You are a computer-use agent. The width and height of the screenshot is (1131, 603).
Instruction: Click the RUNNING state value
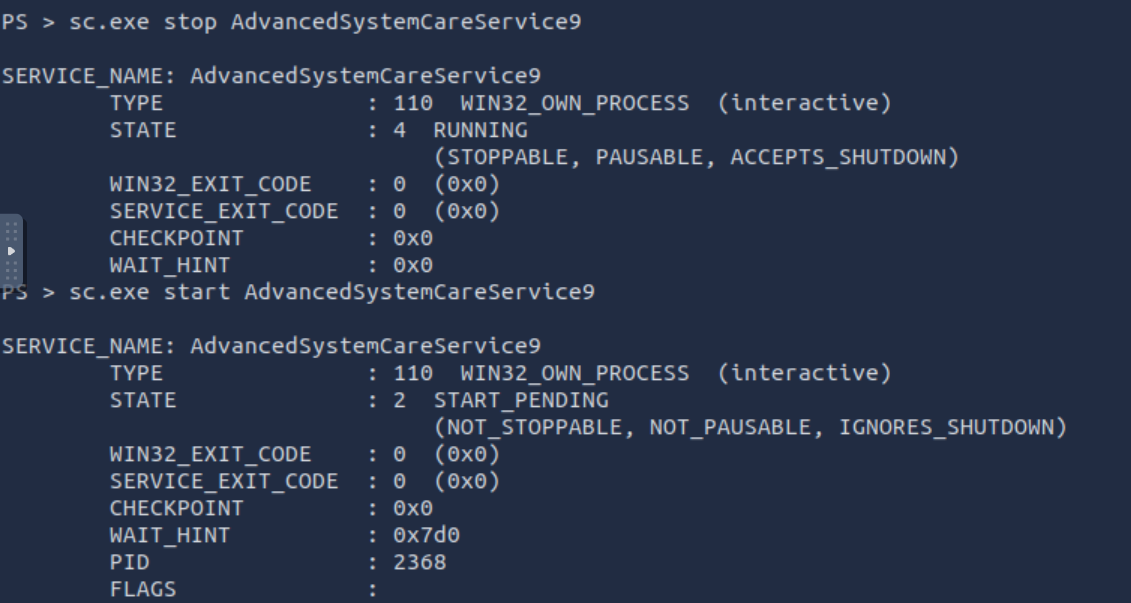click(x=480, y=130)
